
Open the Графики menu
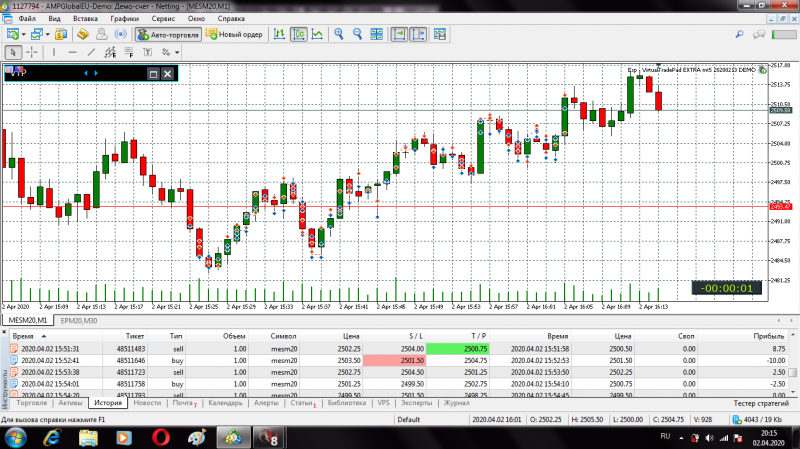[124, 18]
